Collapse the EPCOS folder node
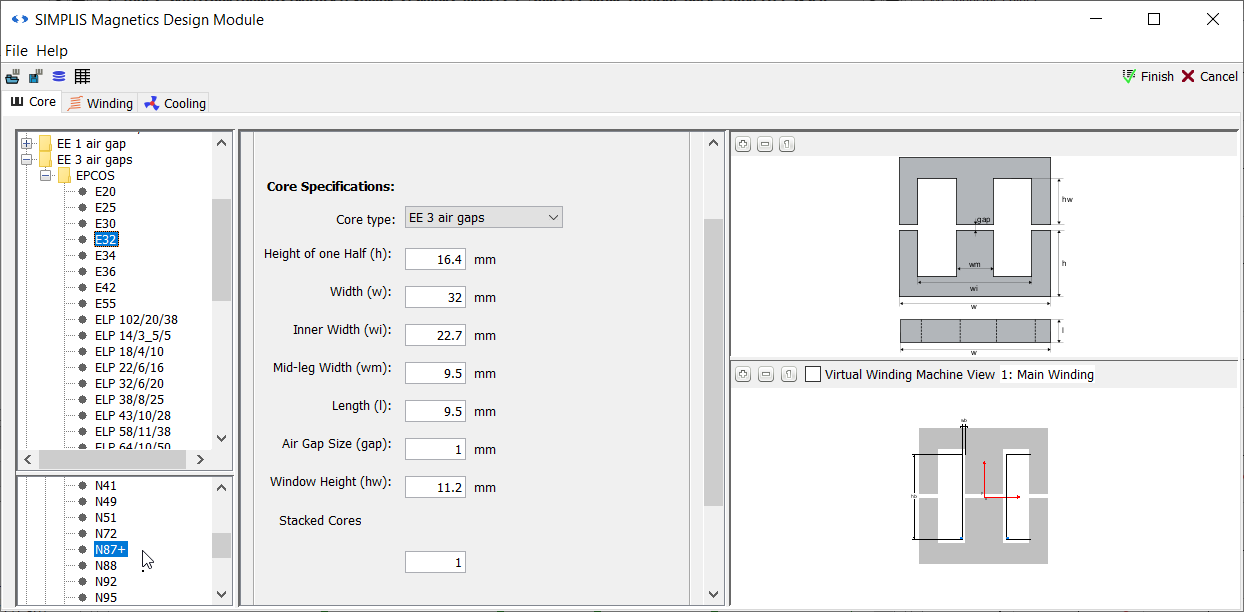1244x612 pixels. coord(46,176)
